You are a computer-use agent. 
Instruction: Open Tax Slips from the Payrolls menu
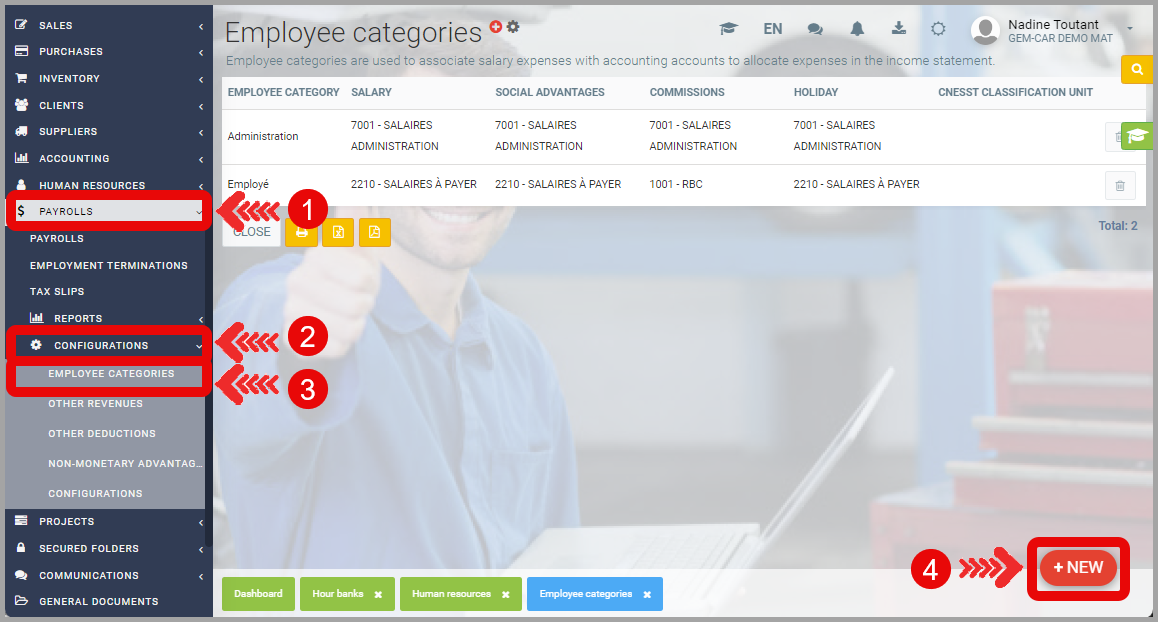tap(57, 292)
